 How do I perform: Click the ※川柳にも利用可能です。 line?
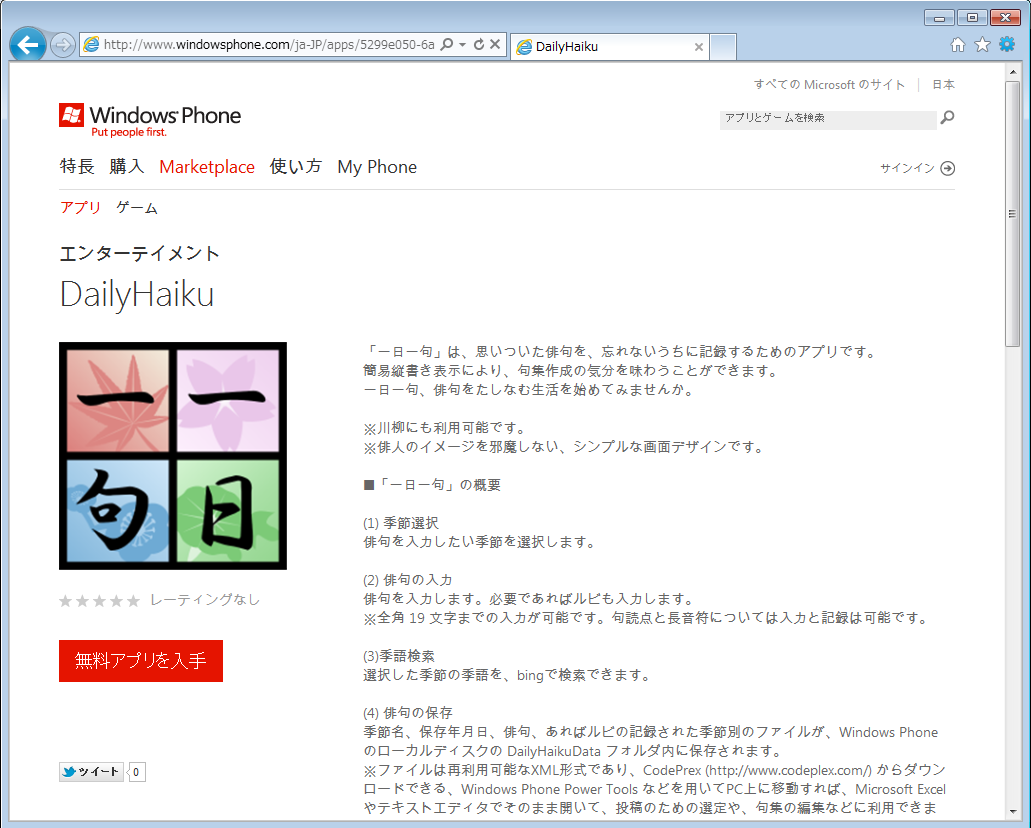coord(445,428)
